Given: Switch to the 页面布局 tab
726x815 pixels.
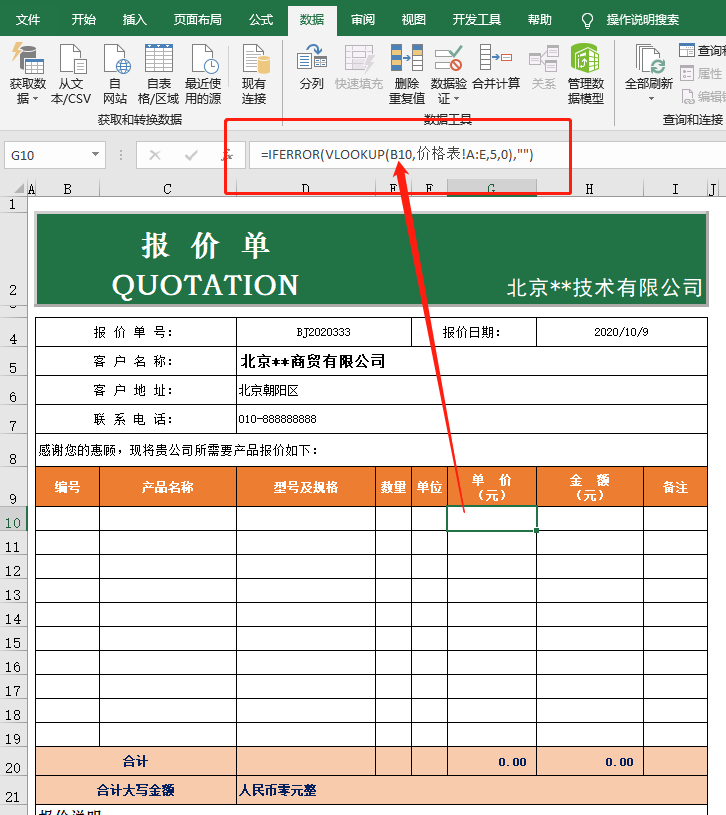Looking at the screenshot, I should pos(197,20).
